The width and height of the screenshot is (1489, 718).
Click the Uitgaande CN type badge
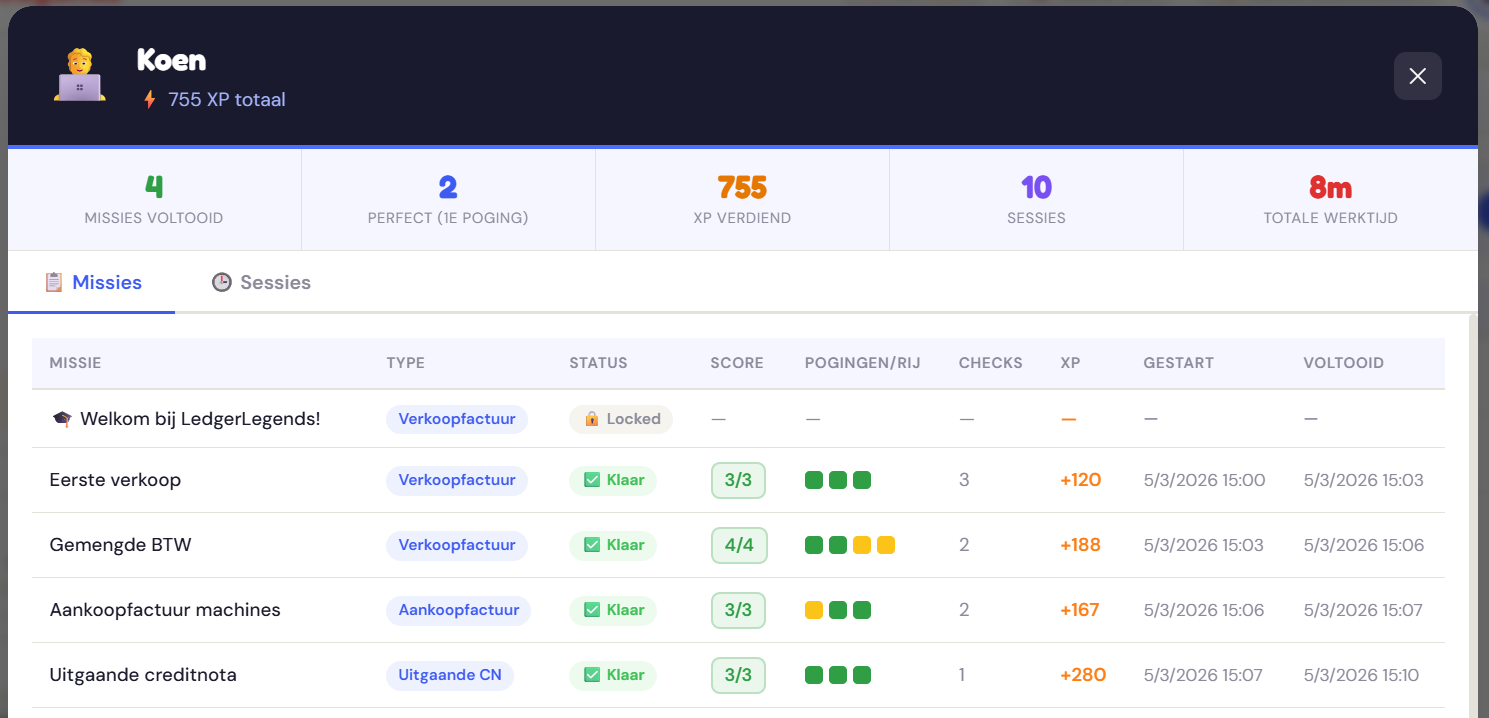pos(450,675)
